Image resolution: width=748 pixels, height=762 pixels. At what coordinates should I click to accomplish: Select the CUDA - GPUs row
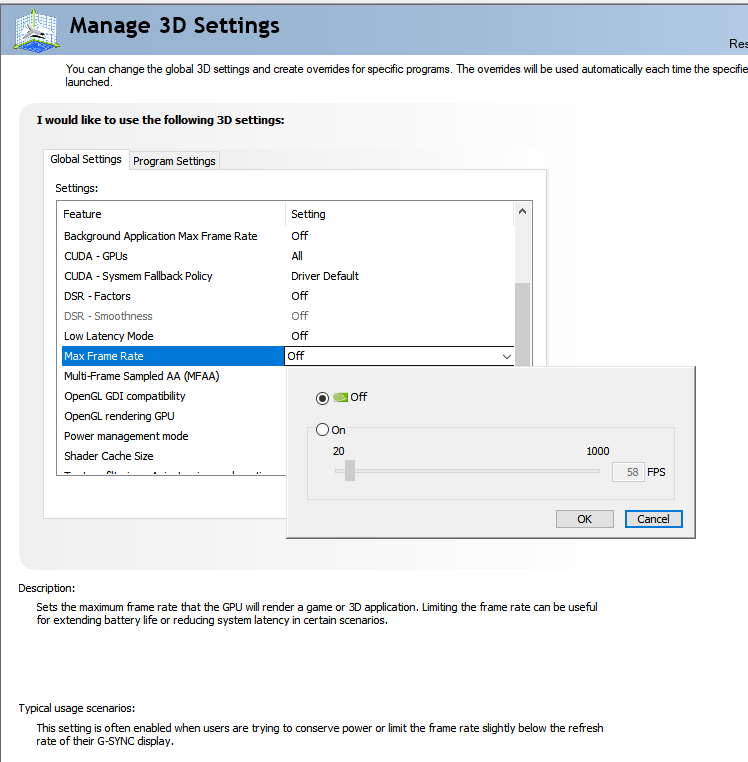[288, 256]
